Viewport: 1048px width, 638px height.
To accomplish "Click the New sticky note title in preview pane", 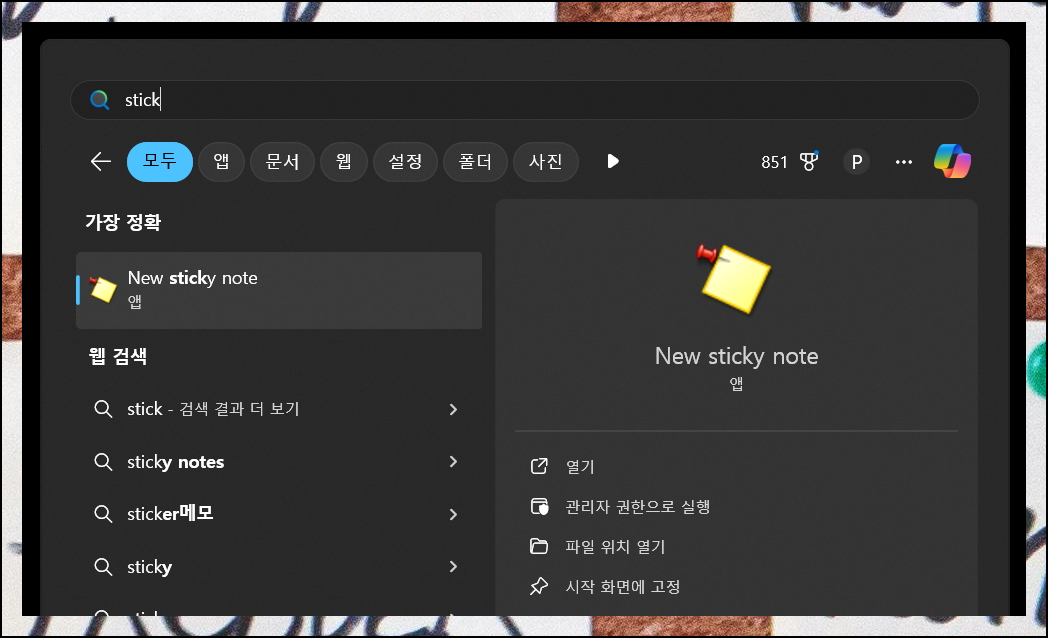I will (736, 356).
